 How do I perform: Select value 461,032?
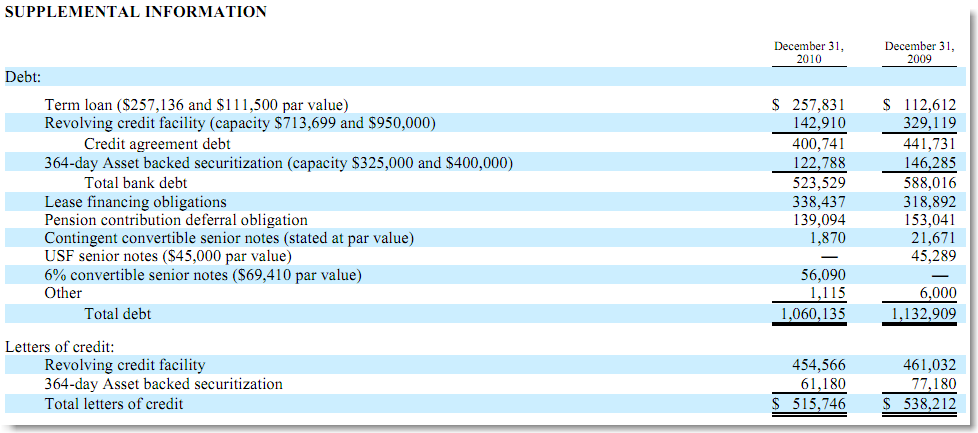click(929, 366)
